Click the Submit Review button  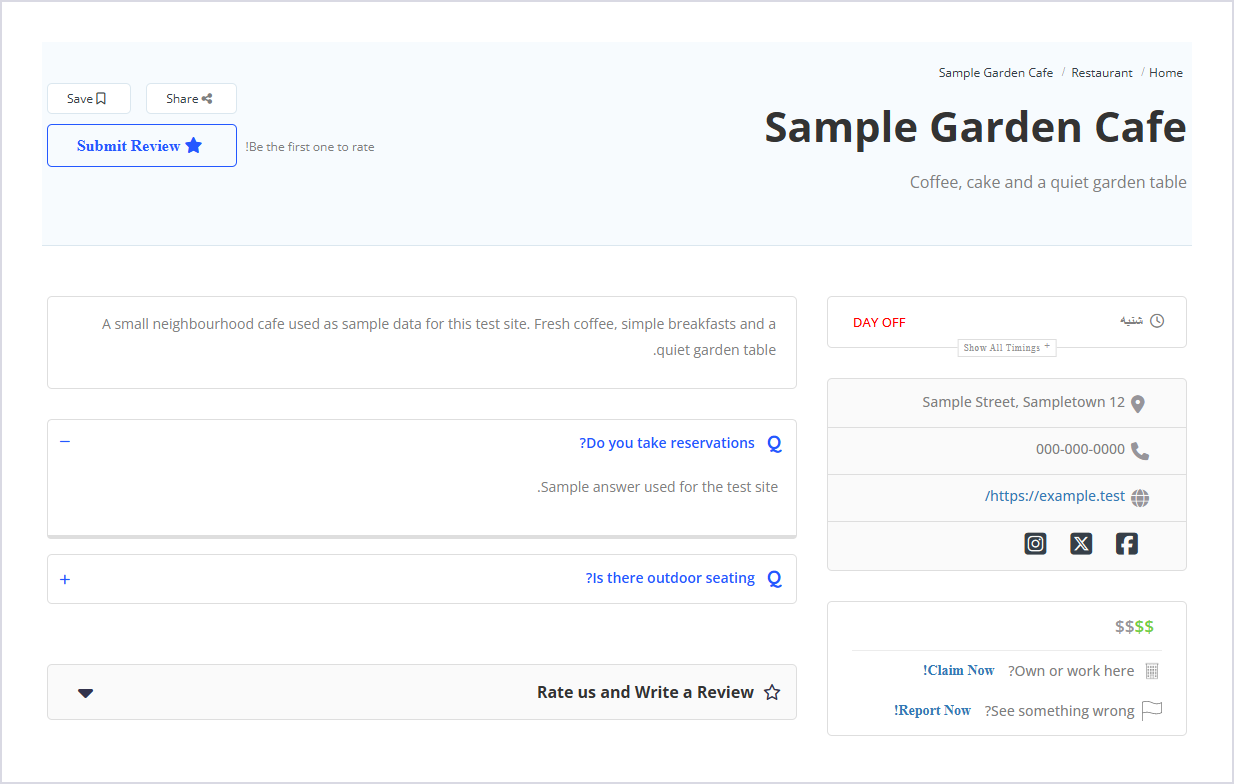[142, 146]
